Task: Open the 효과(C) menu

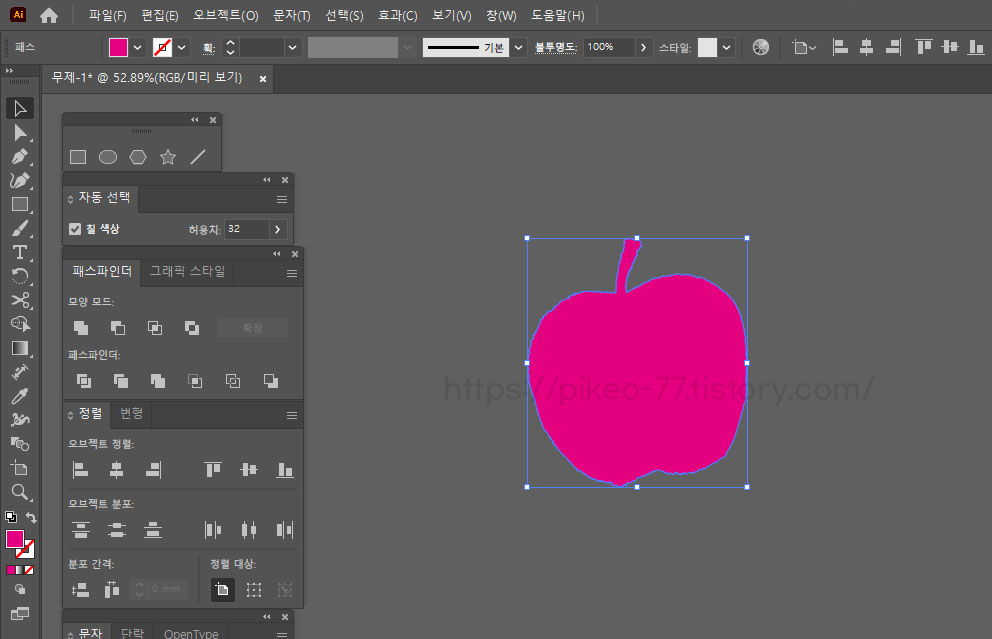Action: 397,15
